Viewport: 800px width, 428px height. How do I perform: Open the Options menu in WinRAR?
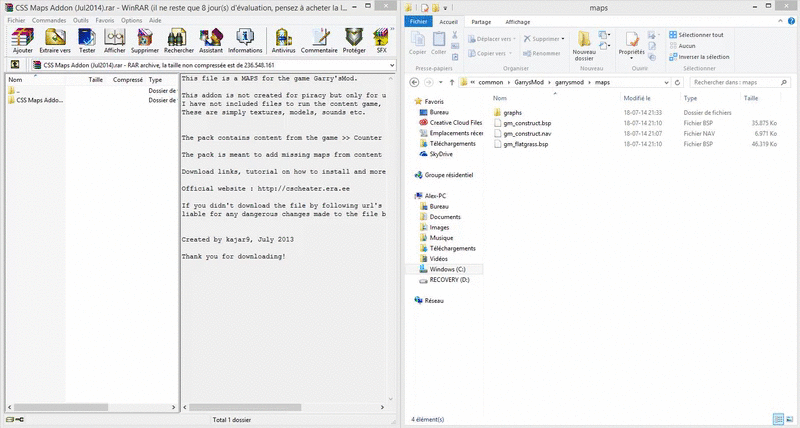[131, 20]
